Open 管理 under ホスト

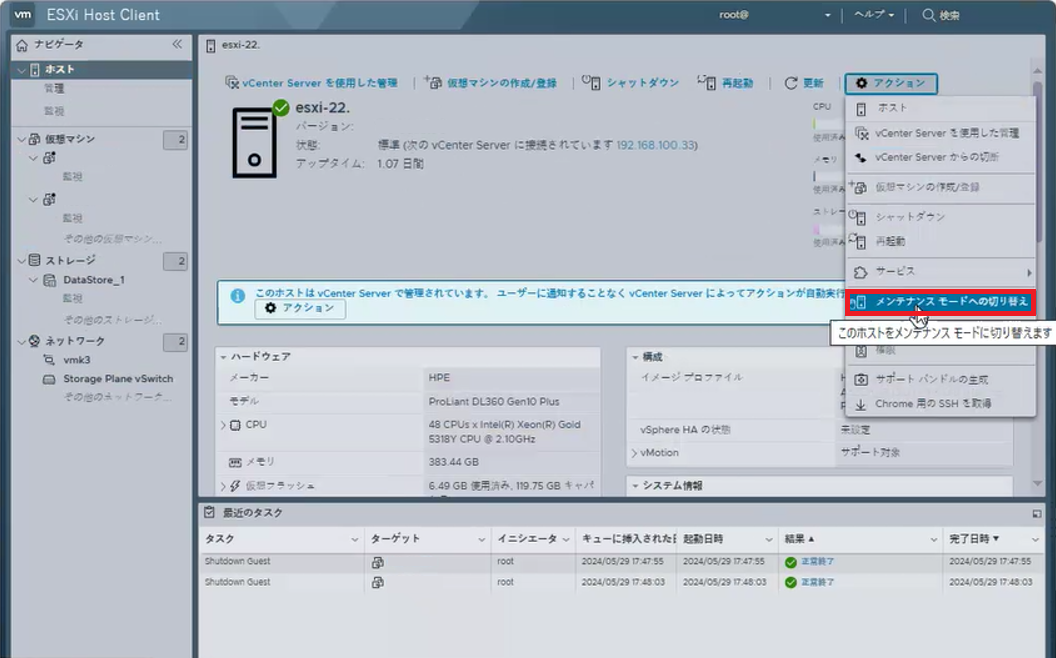coord(54,89)
